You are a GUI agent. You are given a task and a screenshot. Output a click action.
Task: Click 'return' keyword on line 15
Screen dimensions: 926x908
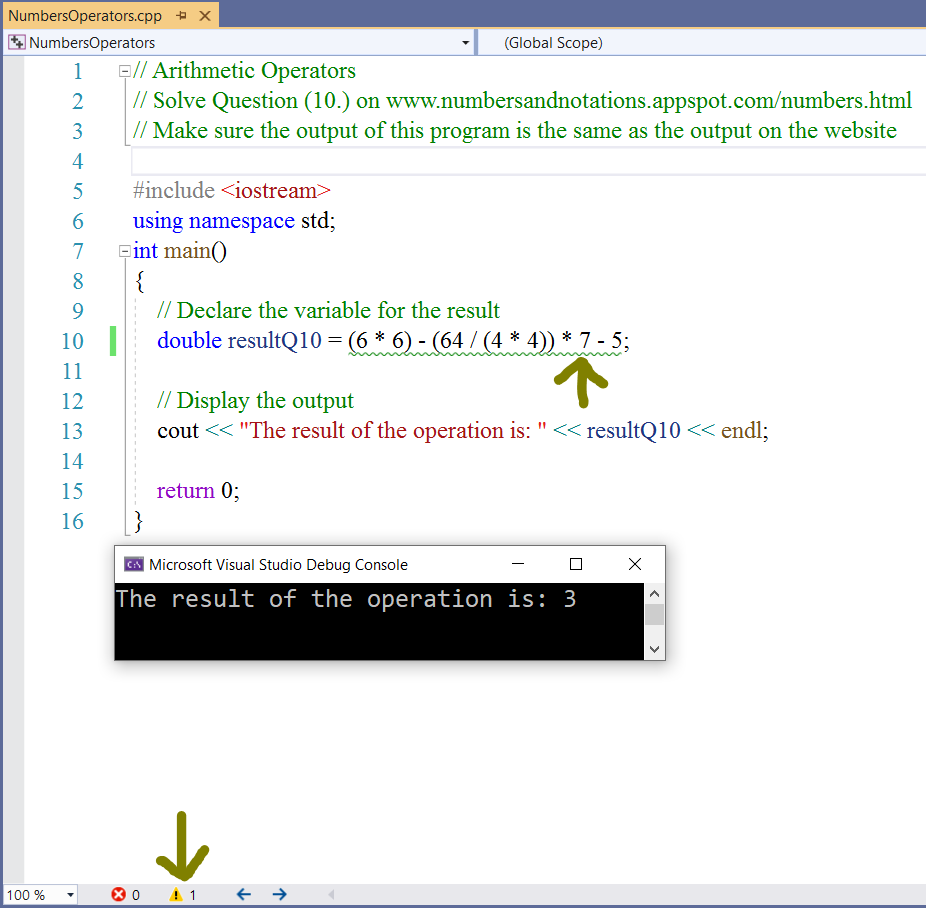pyautogui.click(x=185, y=491)
